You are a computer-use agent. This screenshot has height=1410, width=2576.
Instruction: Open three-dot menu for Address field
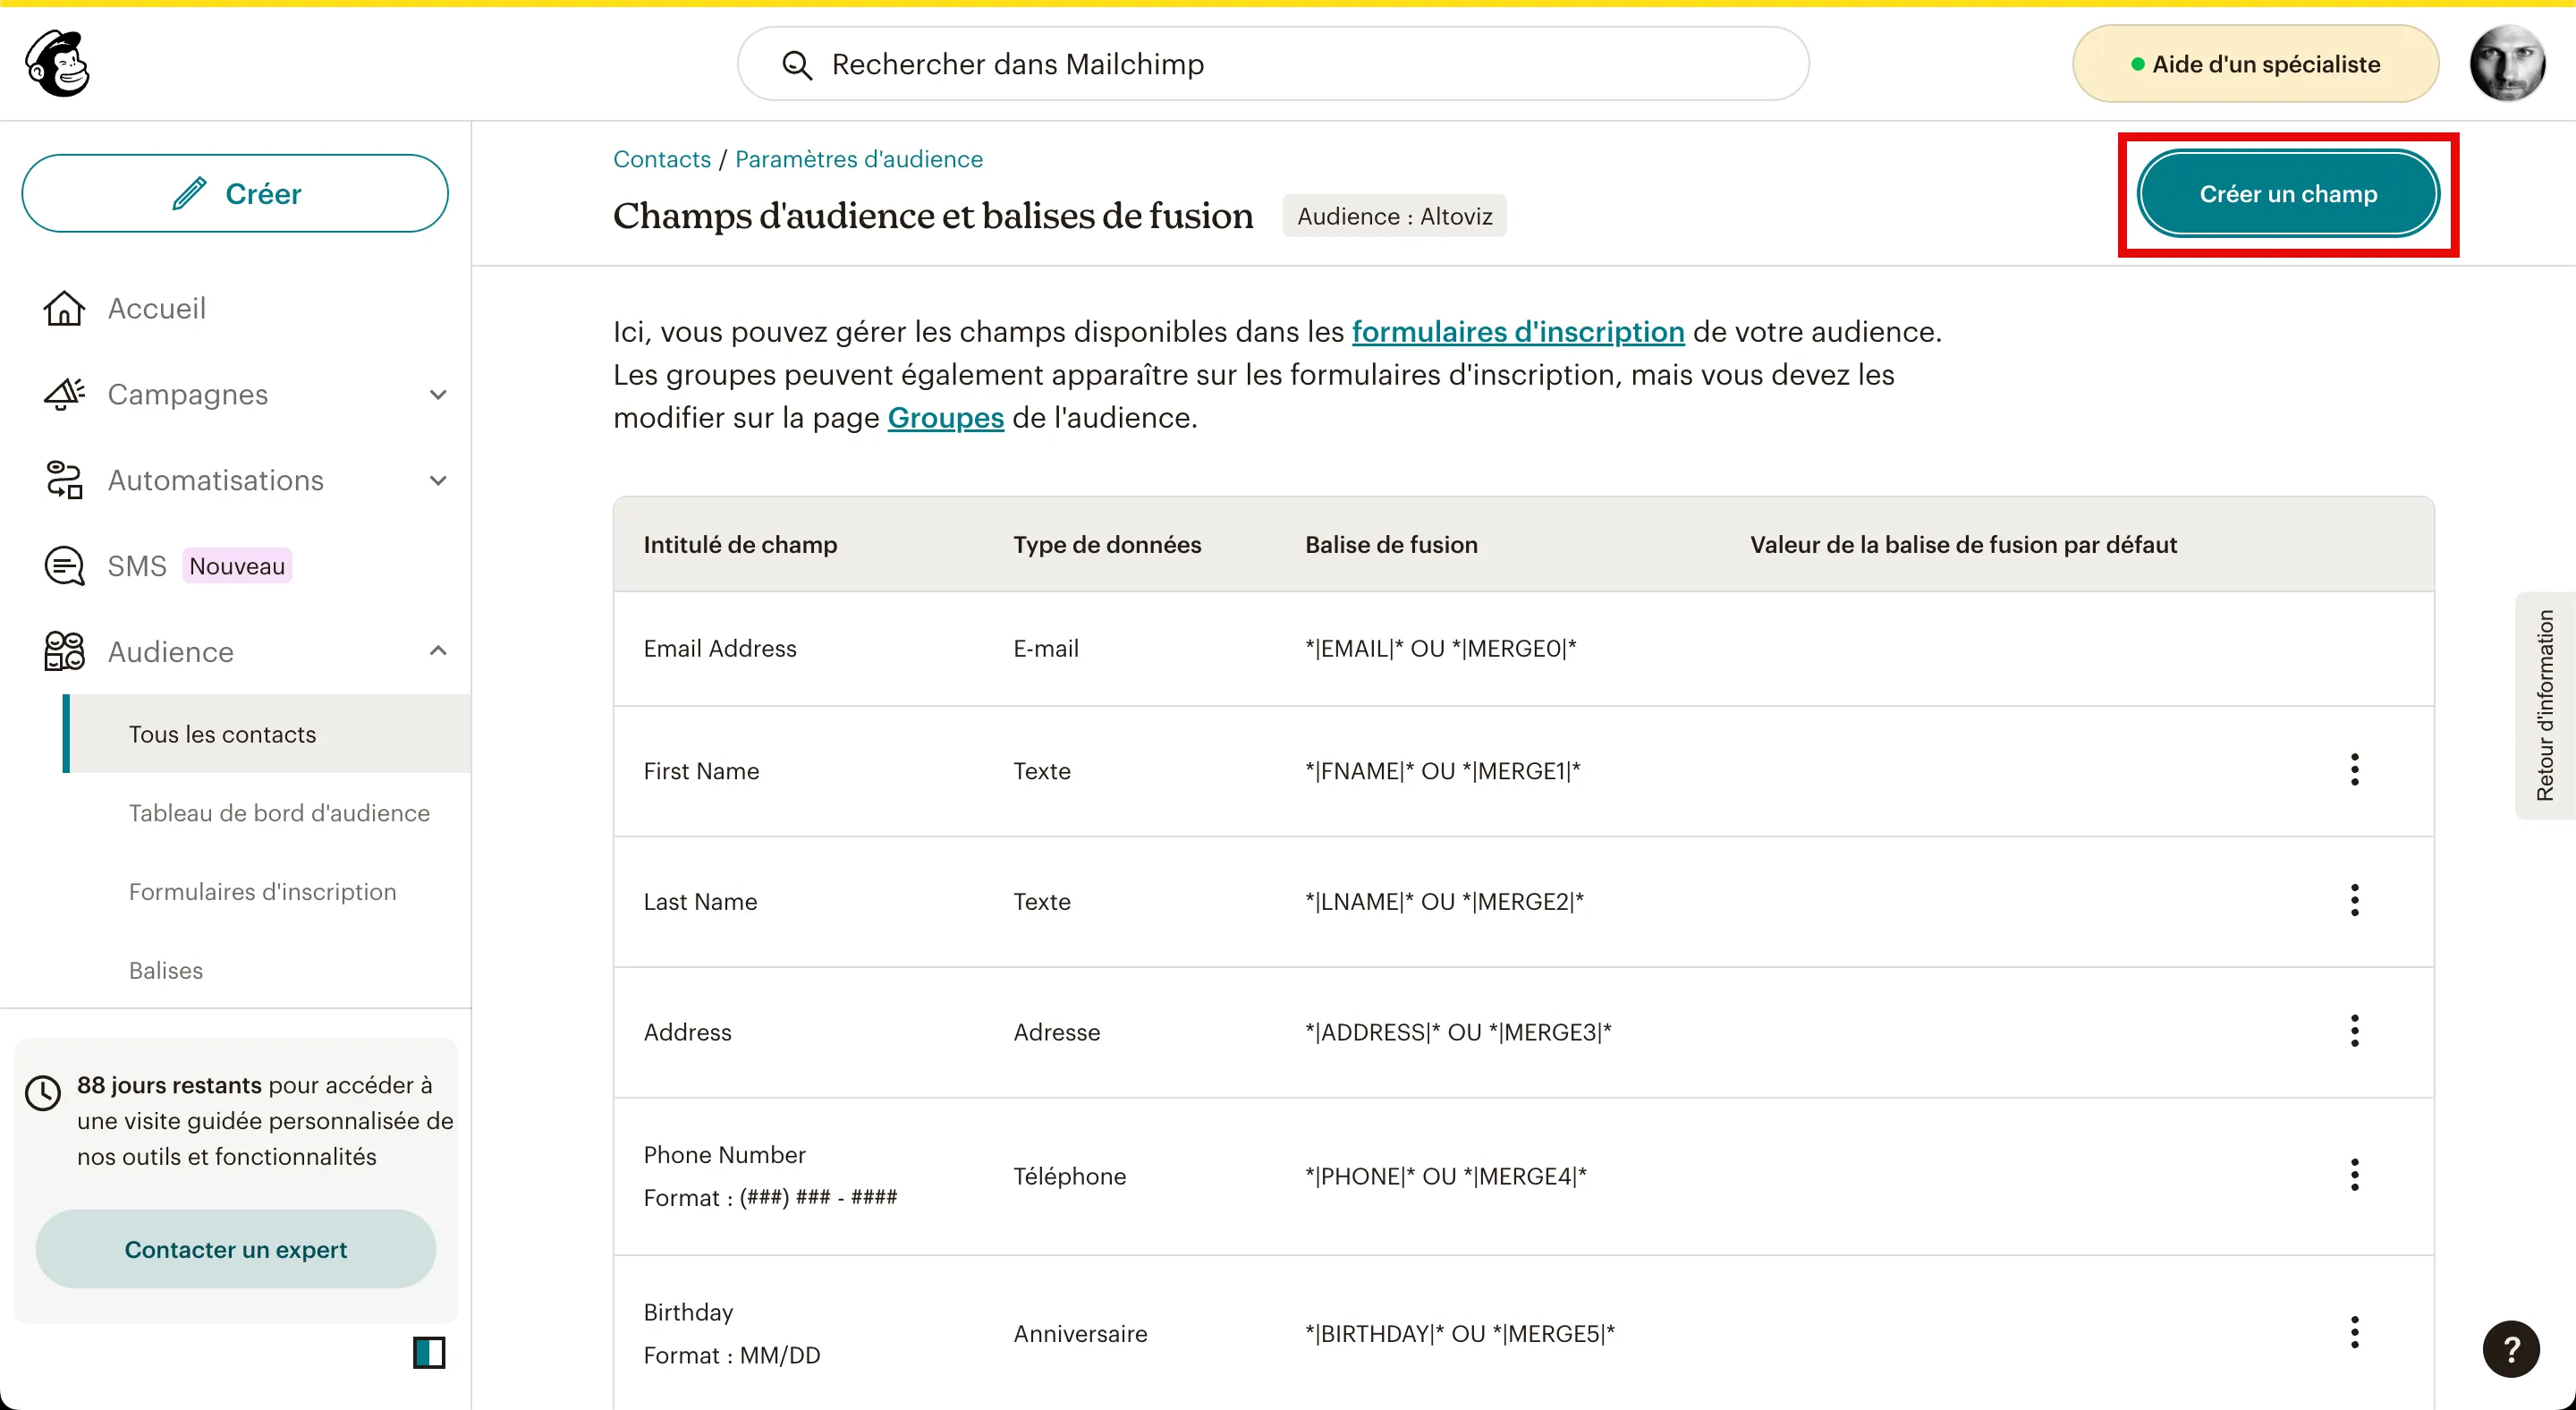(2355, 1031)
